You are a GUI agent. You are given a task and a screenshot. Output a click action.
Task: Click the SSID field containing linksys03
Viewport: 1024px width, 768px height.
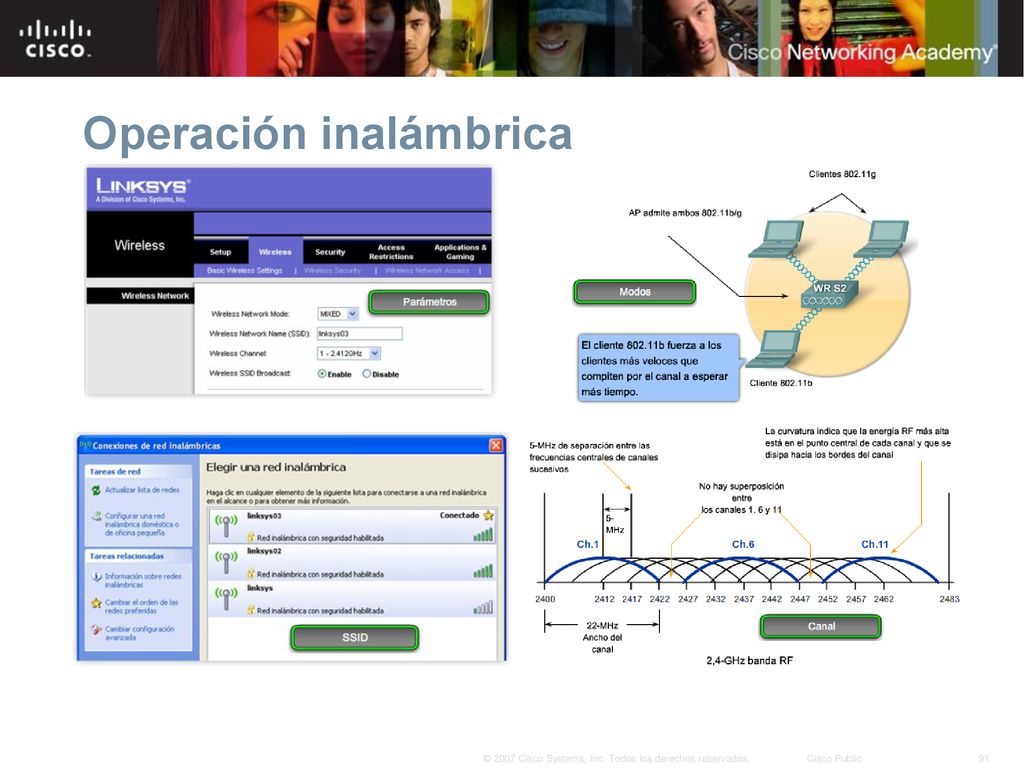(359, 334)
